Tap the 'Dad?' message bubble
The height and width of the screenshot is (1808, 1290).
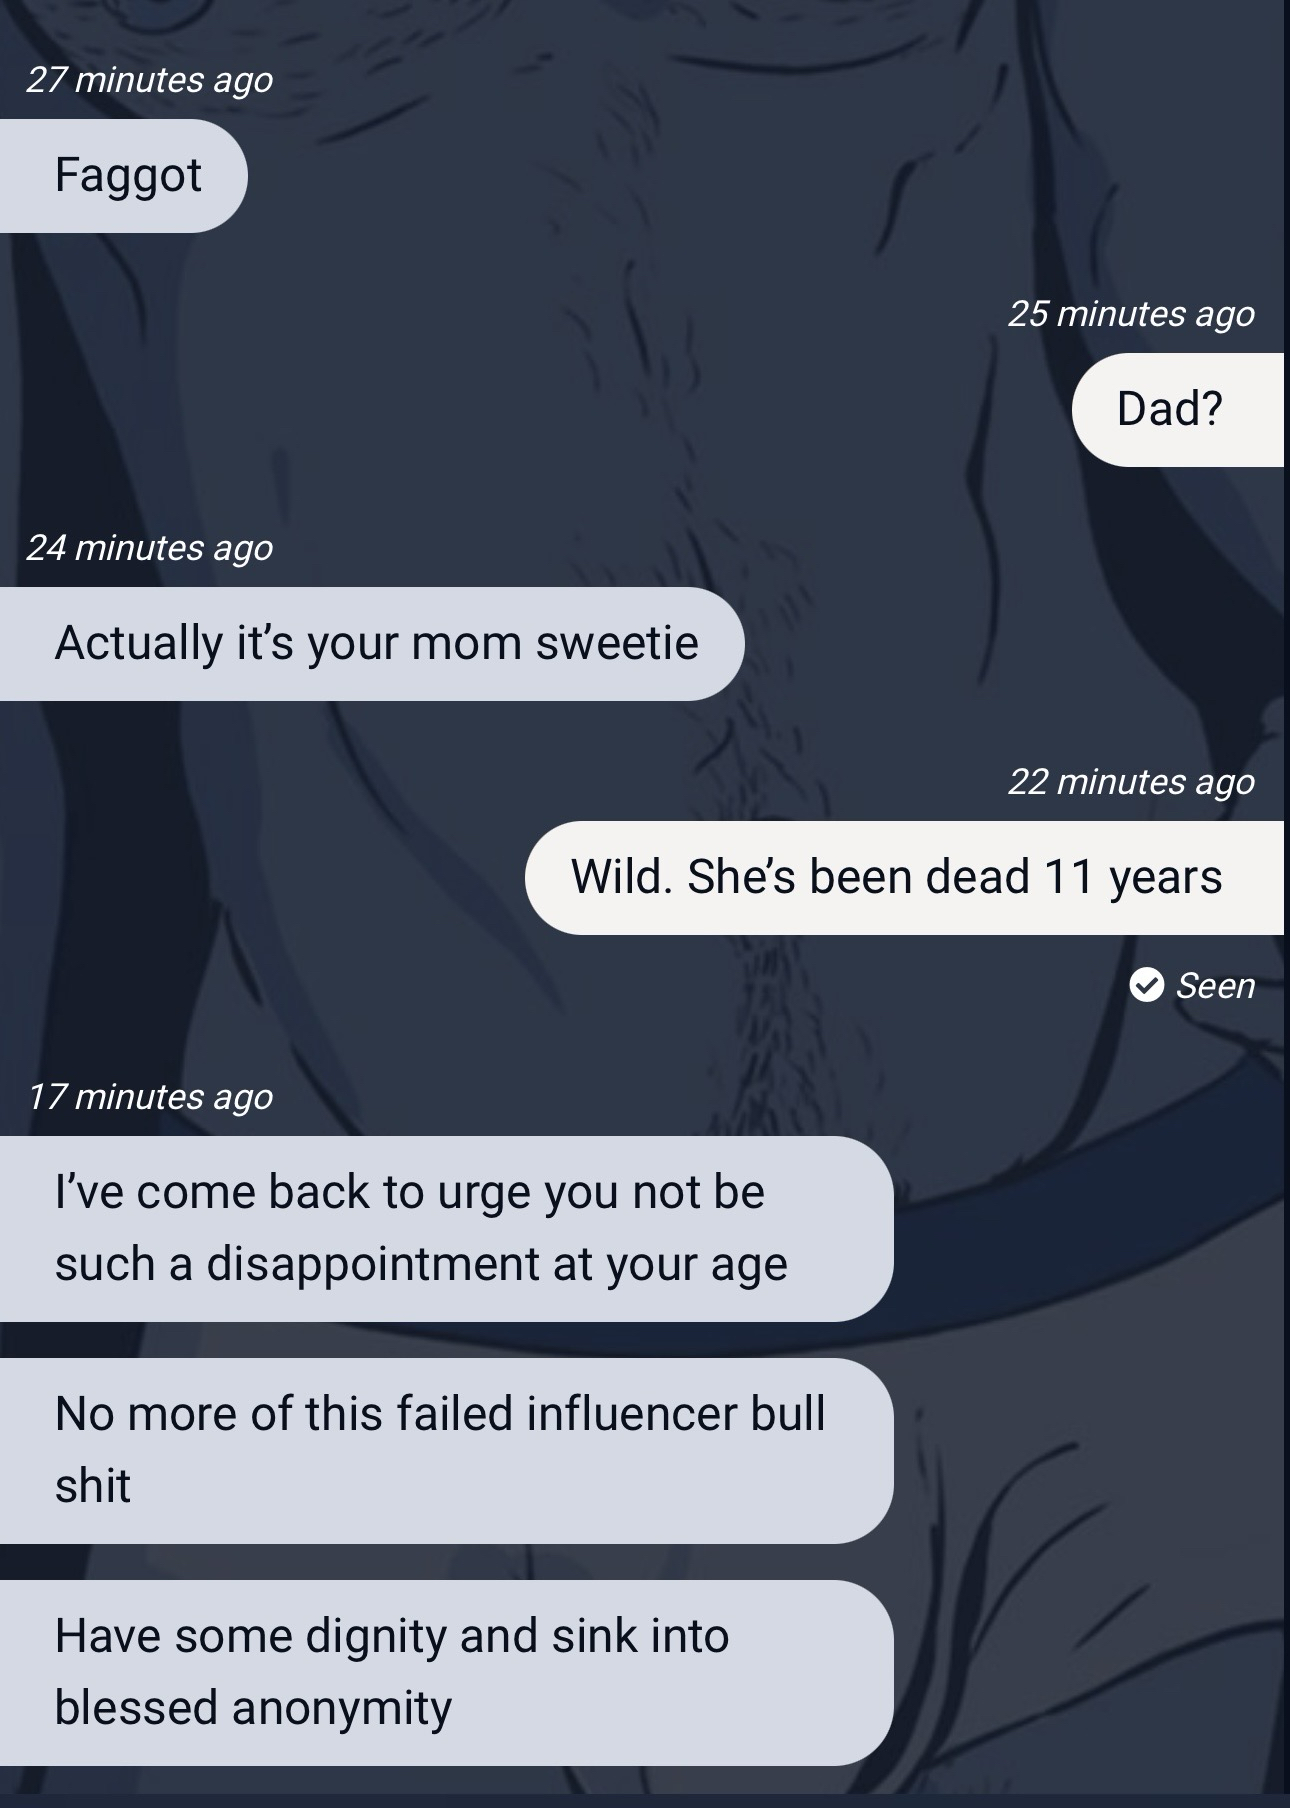tap(1178, 409)
